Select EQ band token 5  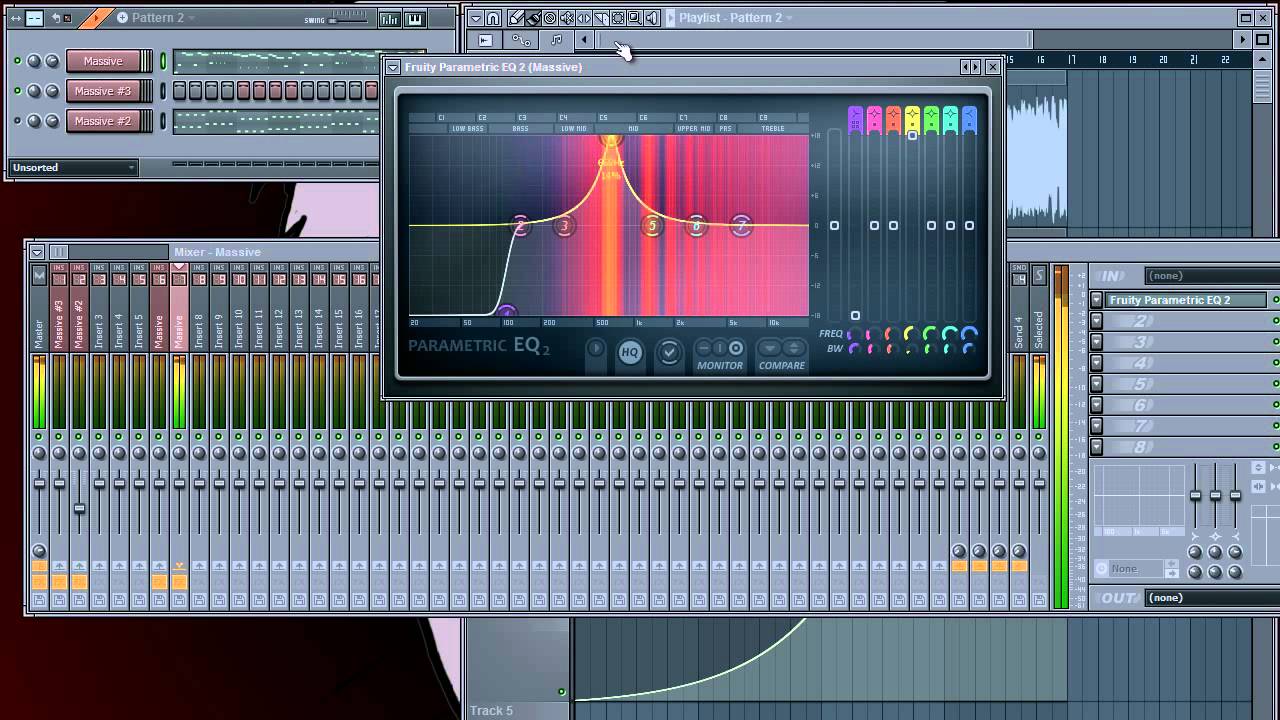click(652, 226)
